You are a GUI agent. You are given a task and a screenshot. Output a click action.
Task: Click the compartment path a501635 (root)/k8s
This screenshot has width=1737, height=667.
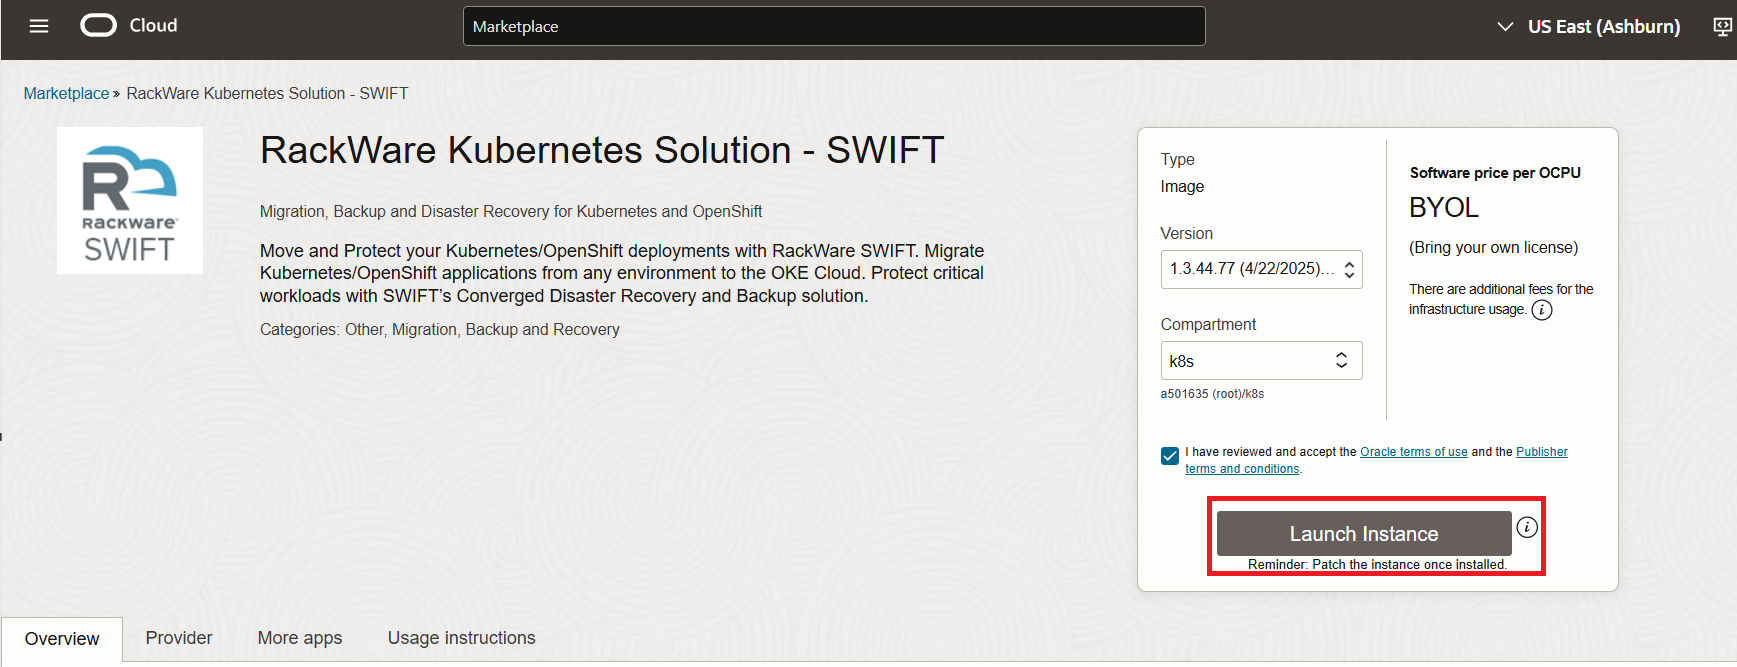click(1212, 394)
